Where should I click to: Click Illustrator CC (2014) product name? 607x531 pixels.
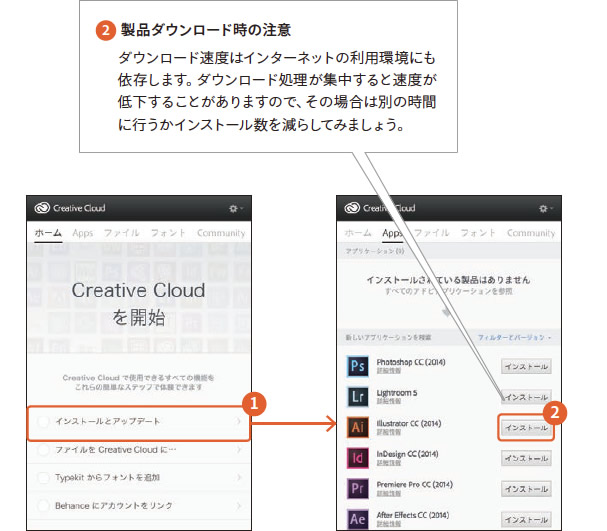click(x=409, y=423)
